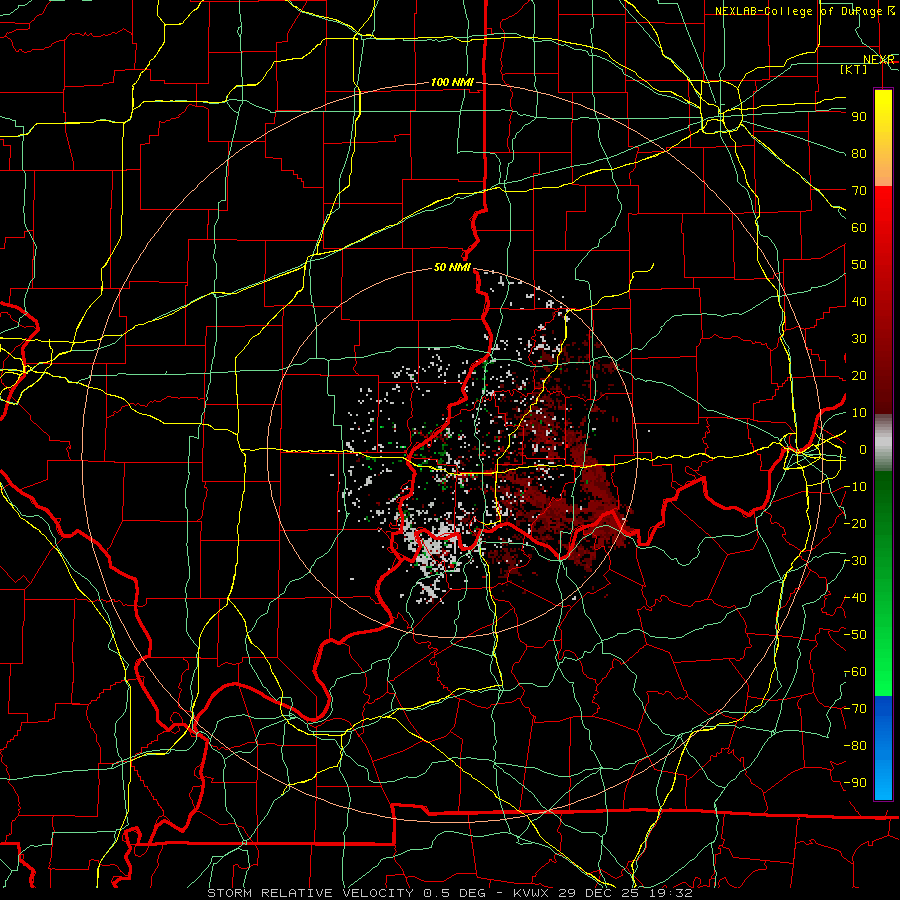Select the 20 value on velocity scale
The image size is (900, 900).
tap(859, 375)
